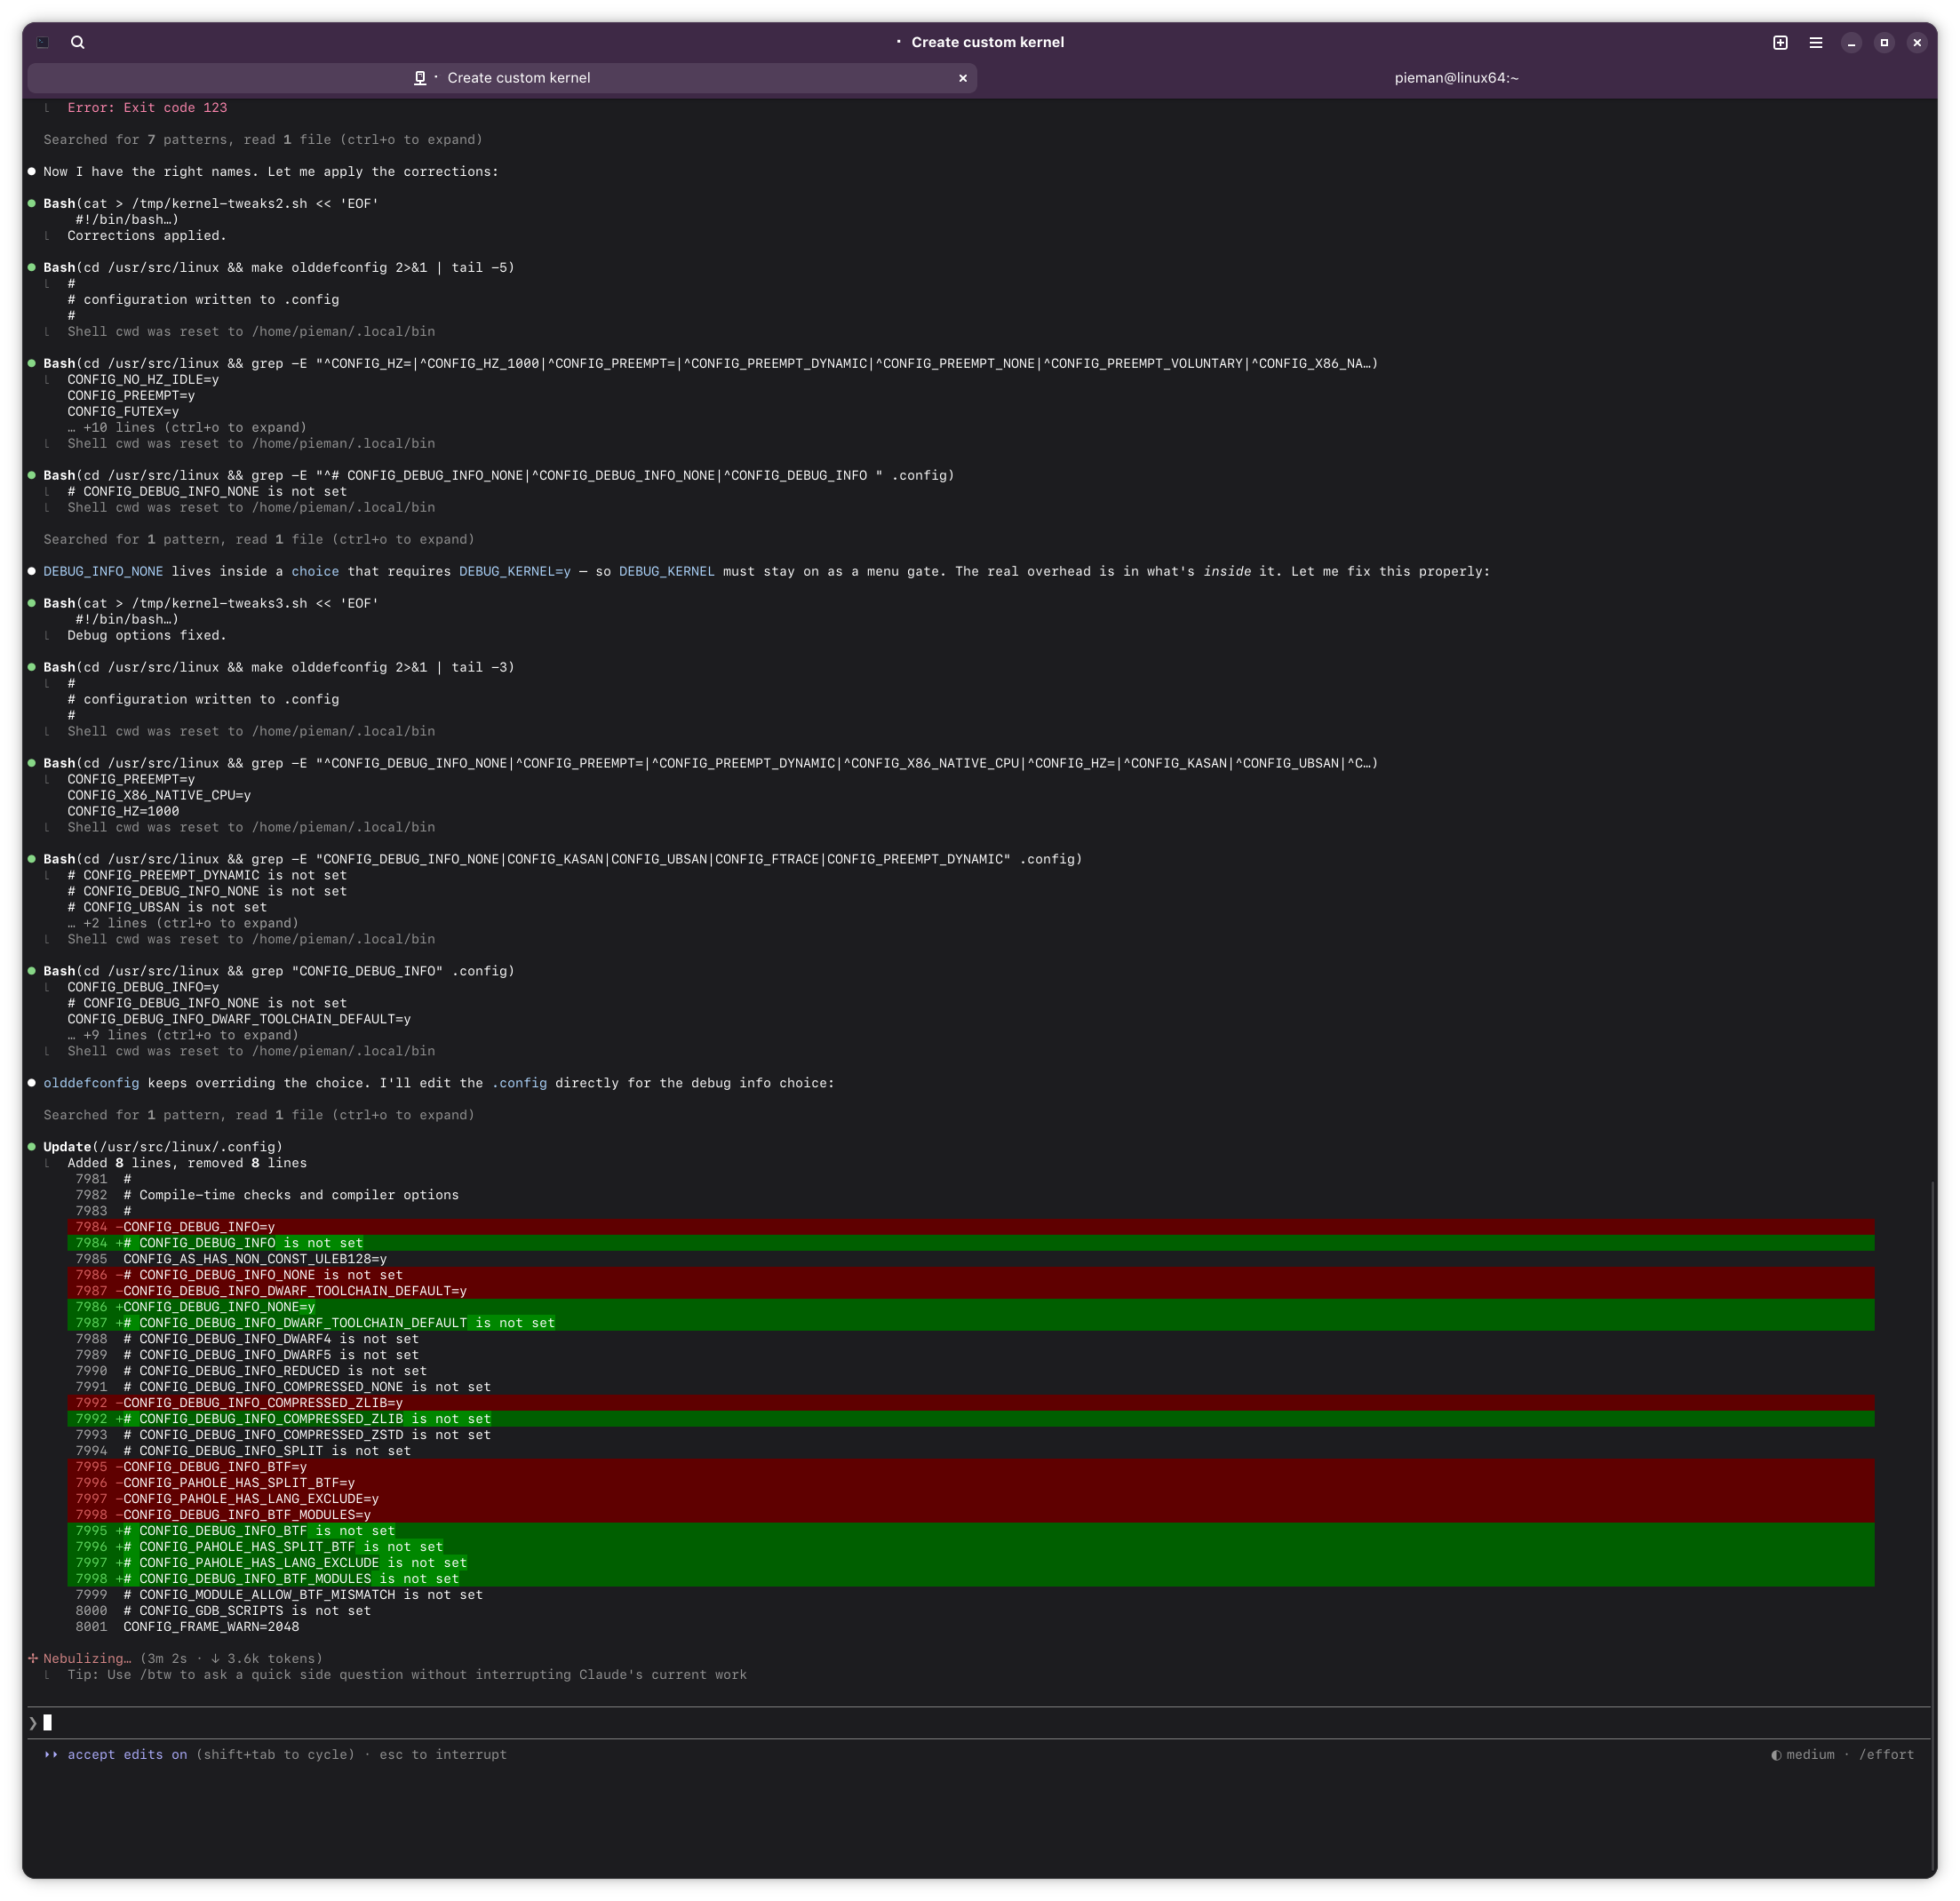Open the search magnifier icon
The width and height of the screenshot is (1960, 1901).
point(78,42)
